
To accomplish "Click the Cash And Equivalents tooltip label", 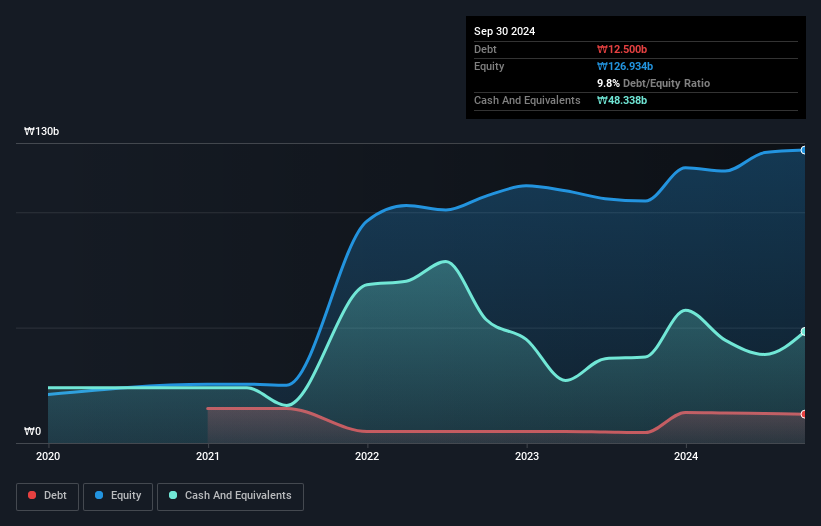I will (527, 100).
